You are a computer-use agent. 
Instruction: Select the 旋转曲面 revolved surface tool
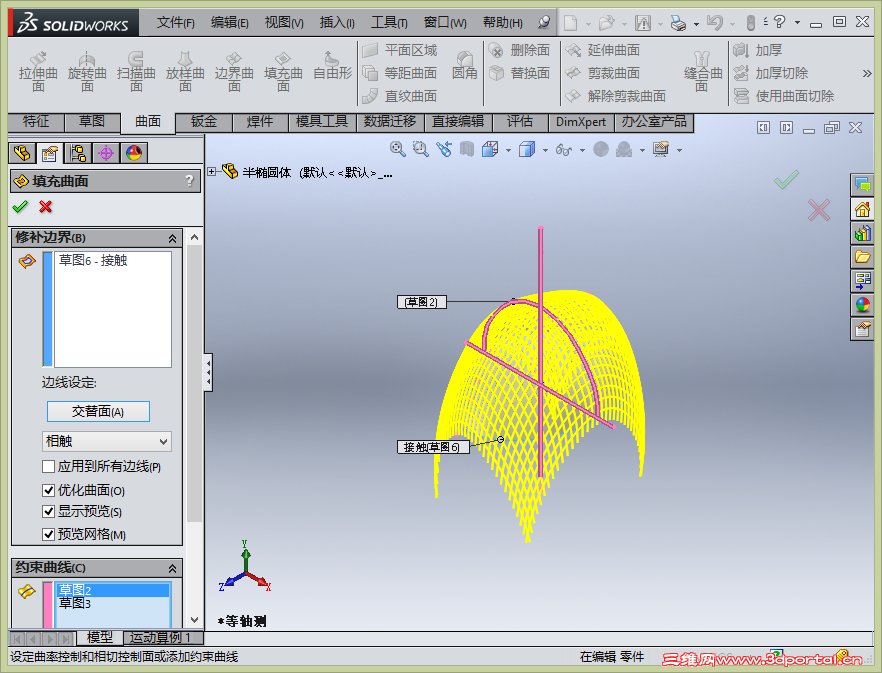(x=87, y=72)
